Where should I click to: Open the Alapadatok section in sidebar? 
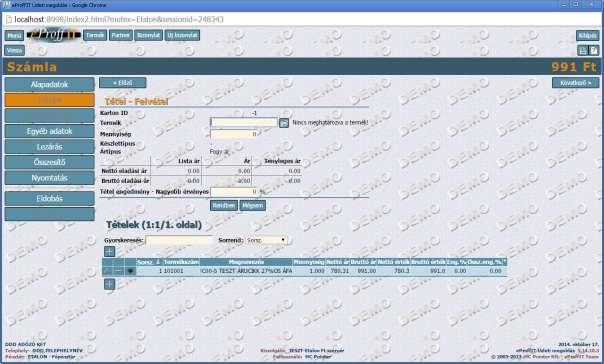click(x=49, y=84)
